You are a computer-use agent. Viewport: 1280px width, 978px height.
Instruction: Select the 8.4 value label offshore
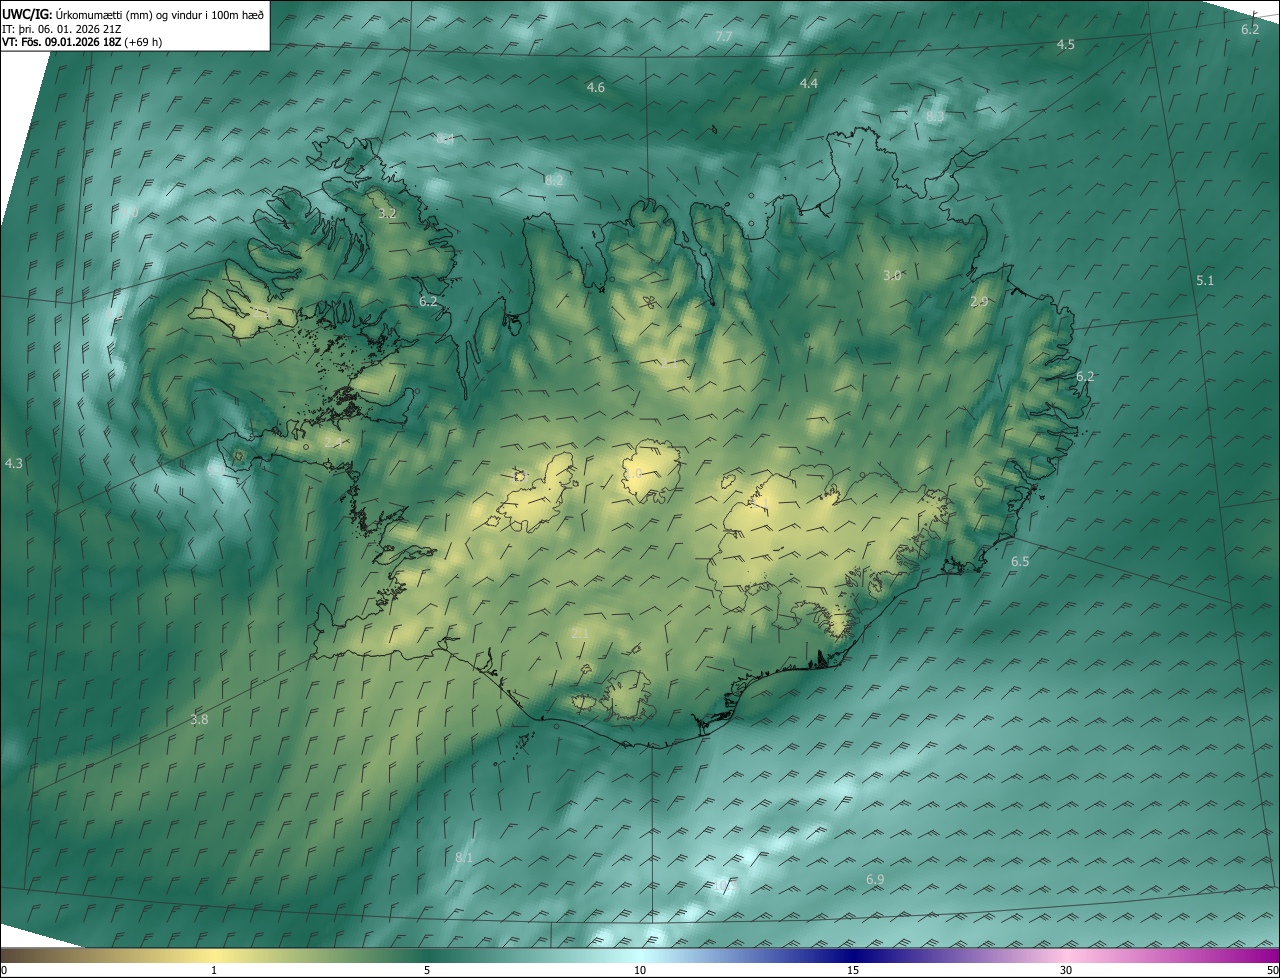(445, 139)
